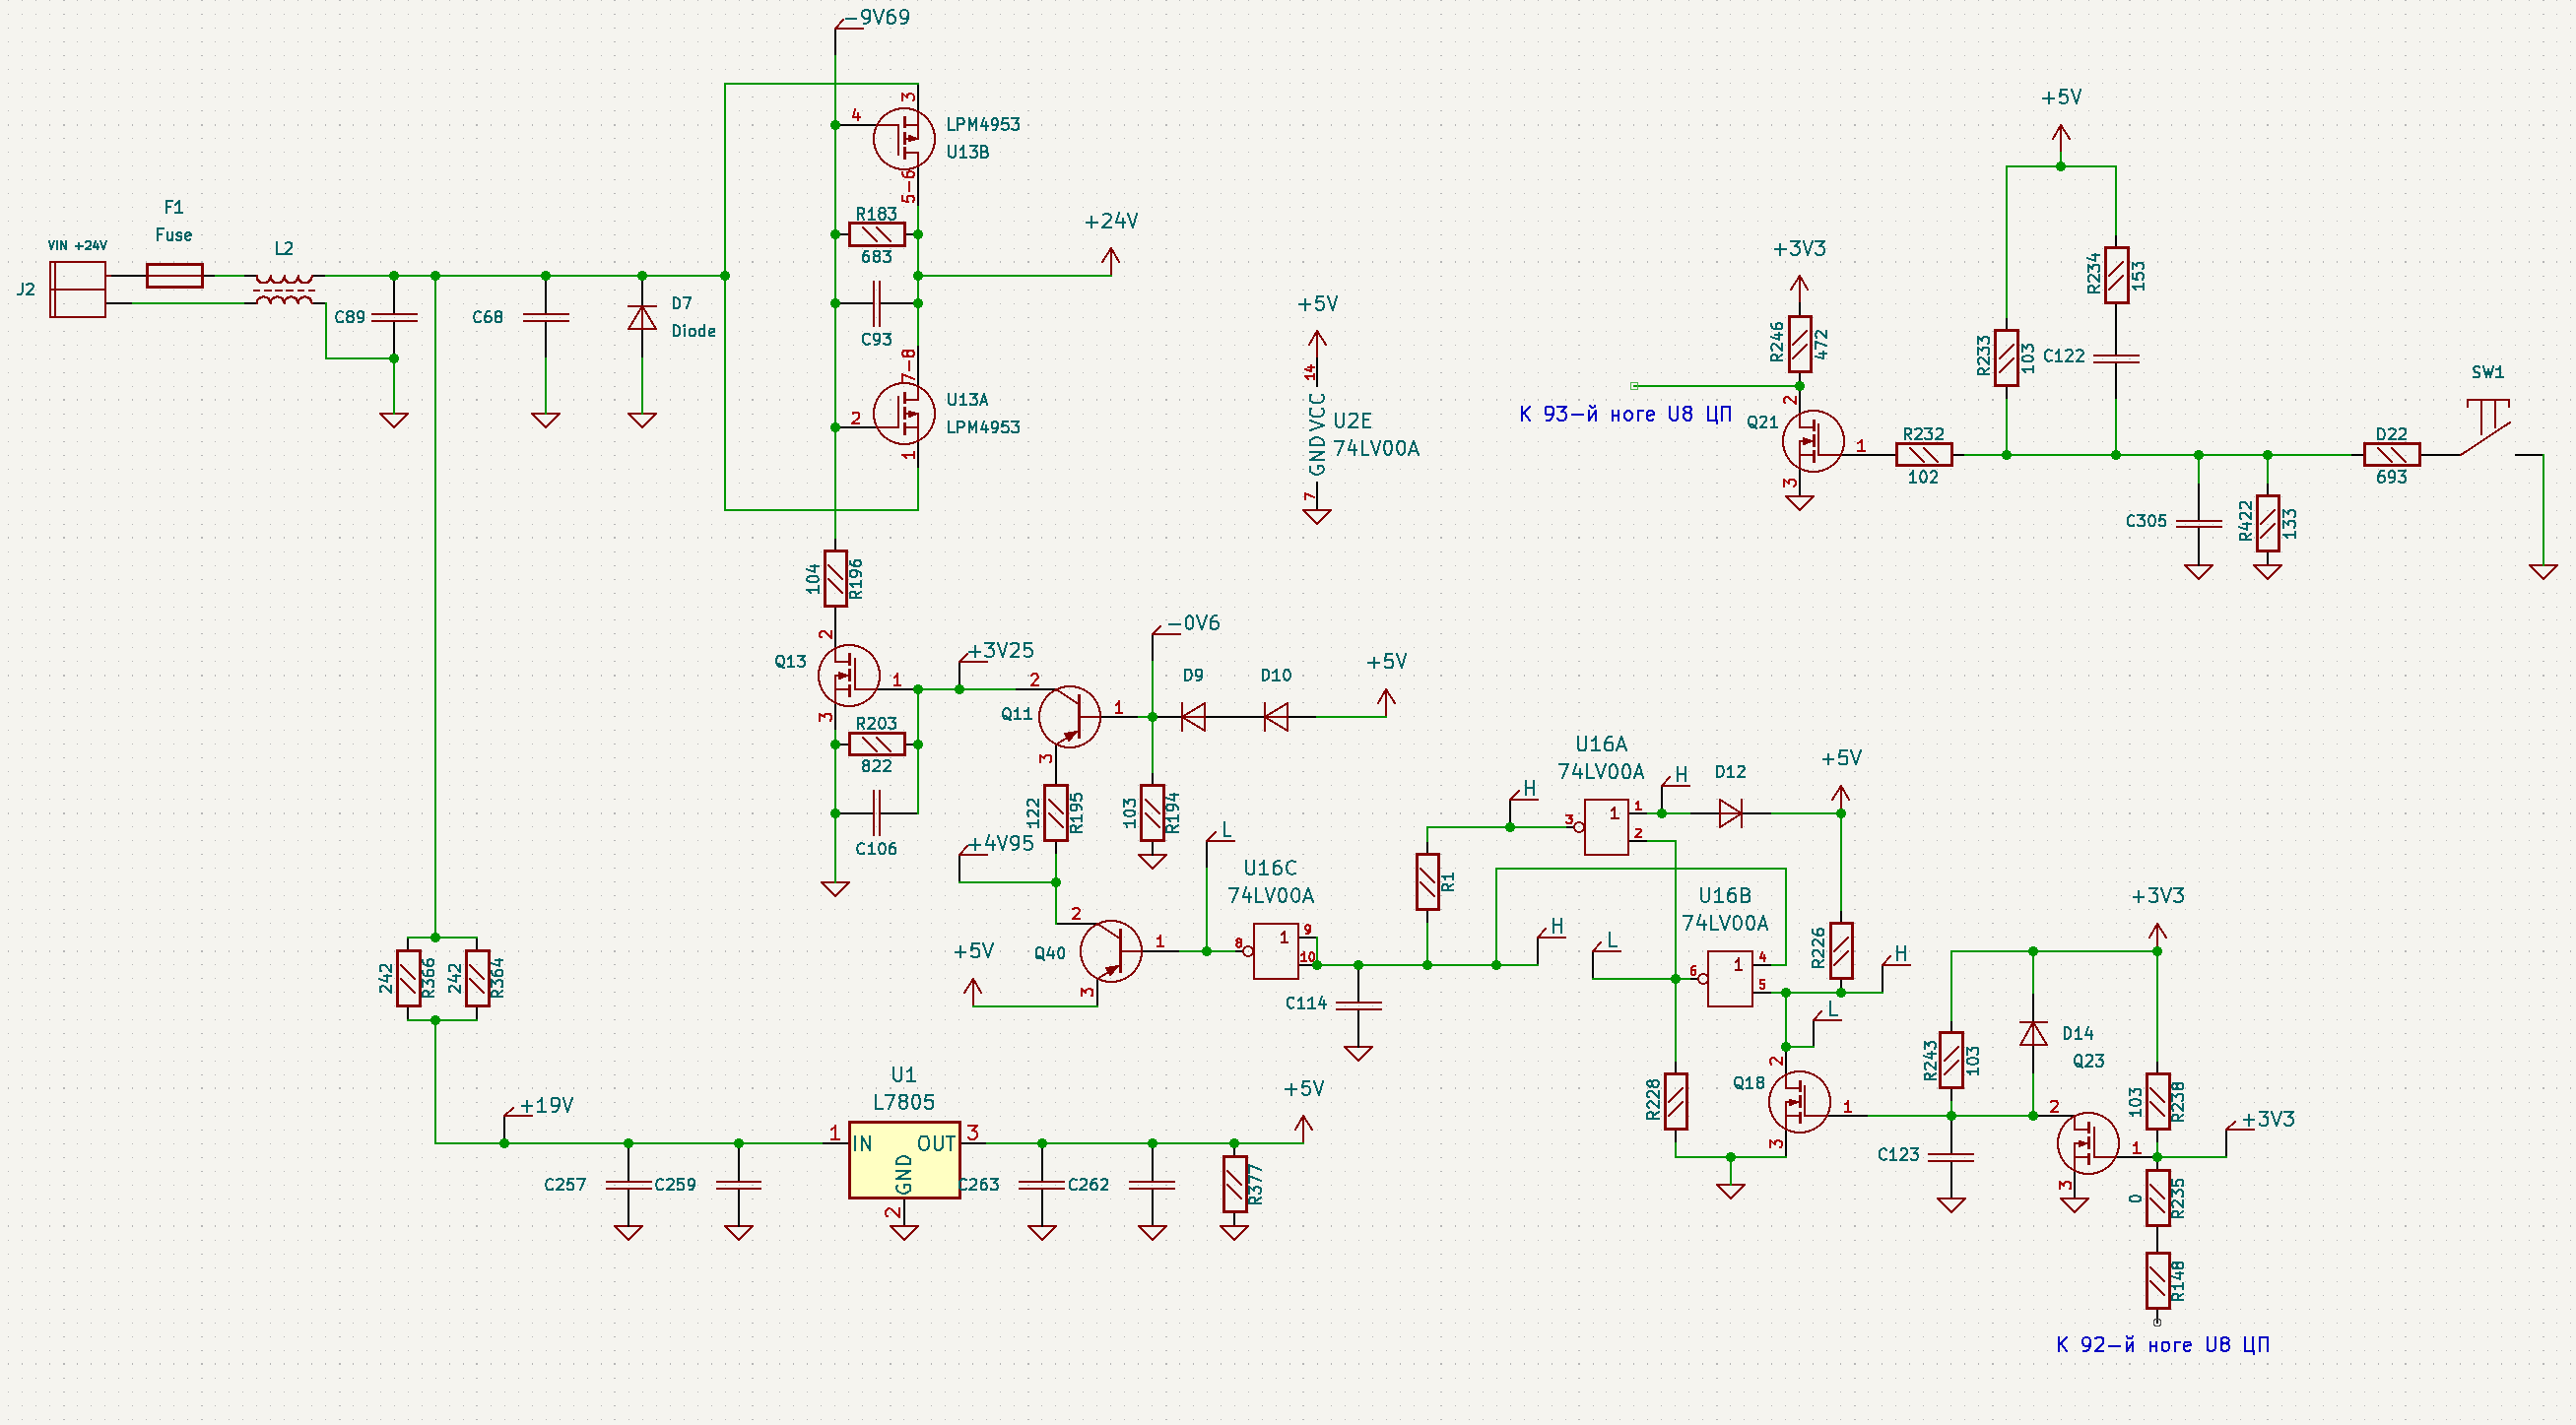
Task: Click the -0V6 net label
Action: tap(1193, 623)
